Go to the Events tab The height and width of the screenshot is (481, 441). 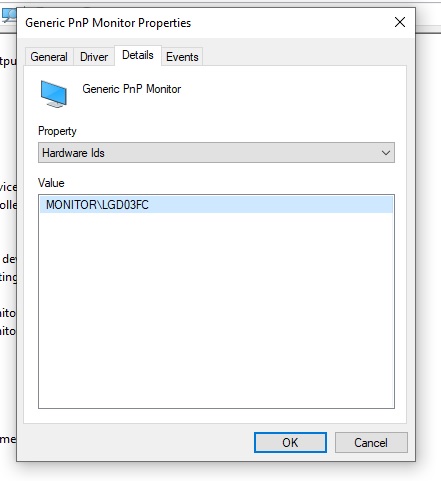pos(182,57)
